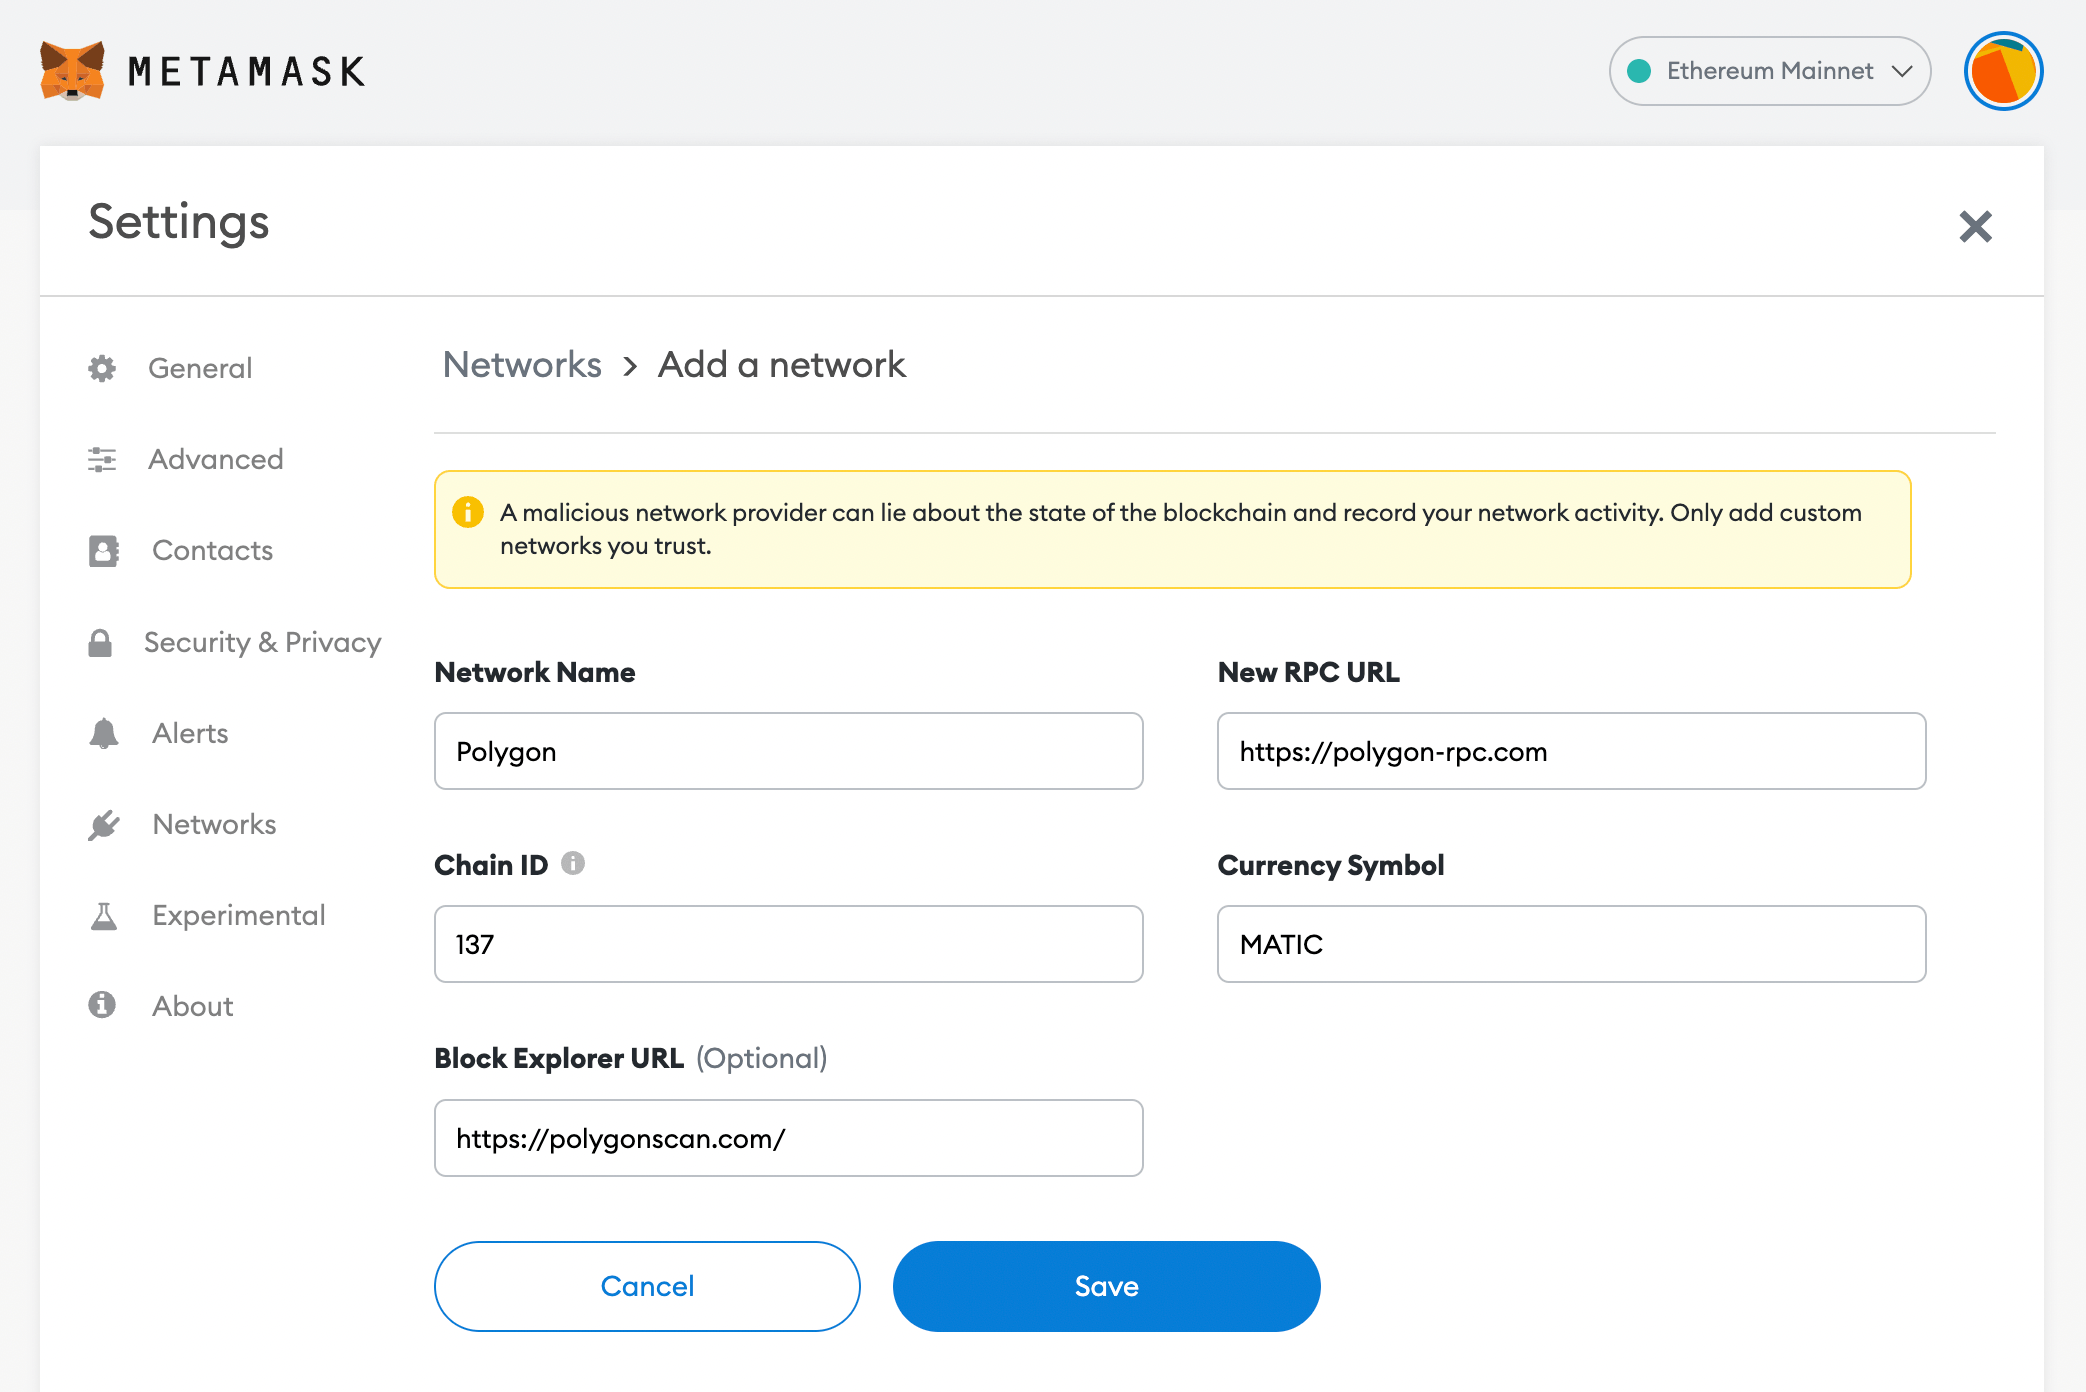Image resolution: width=2086 pixels, height=1392 pixels.
Task: Click the About info icon
Action: [102, 1004]
